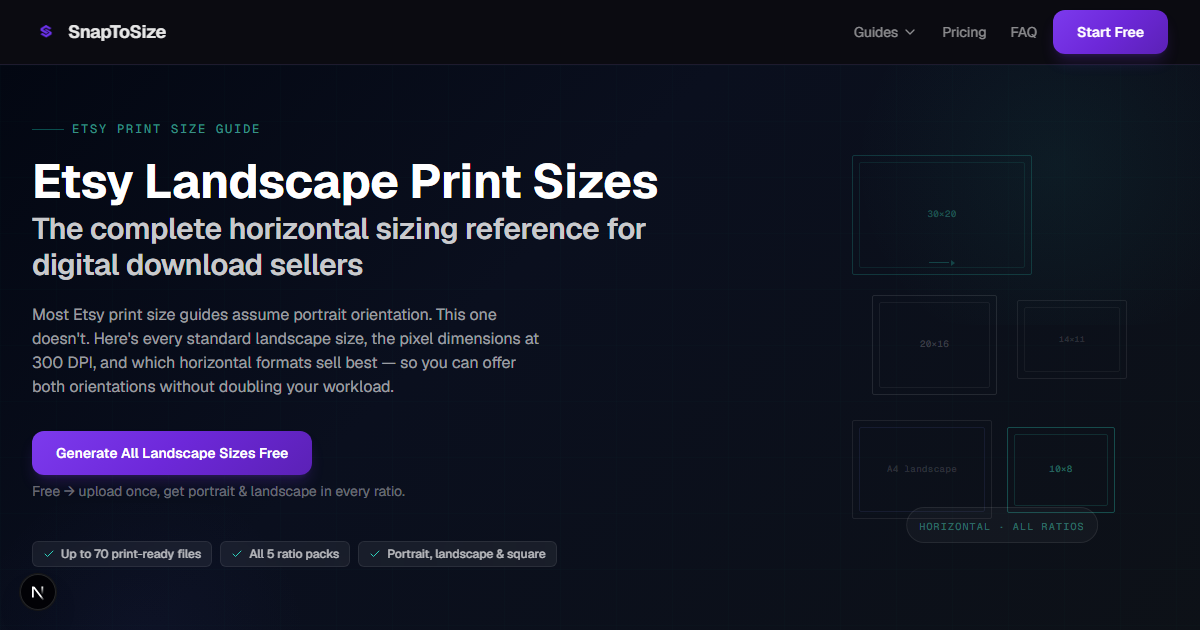
Task: Click the 'Etsy Landscape Print Sizes' heading
Action: point(345,182)
